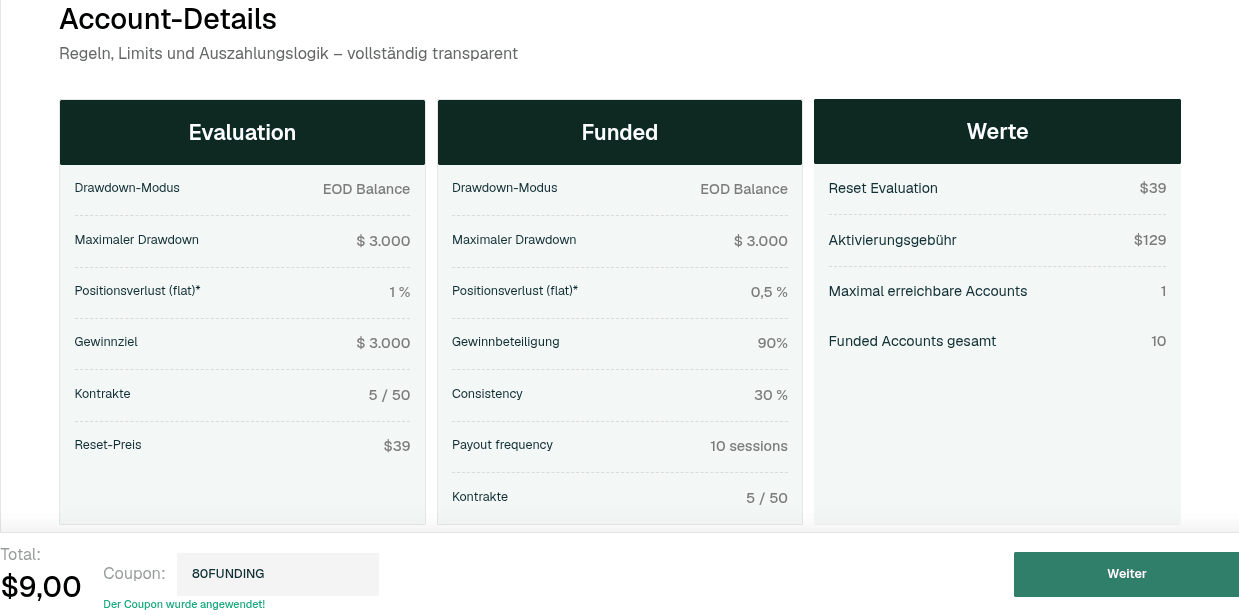This screenshot has height=615, width=1239.
Task: Click the Funded Accounts gesamt label
Action: pyautogui.click(x=913, y=341)
